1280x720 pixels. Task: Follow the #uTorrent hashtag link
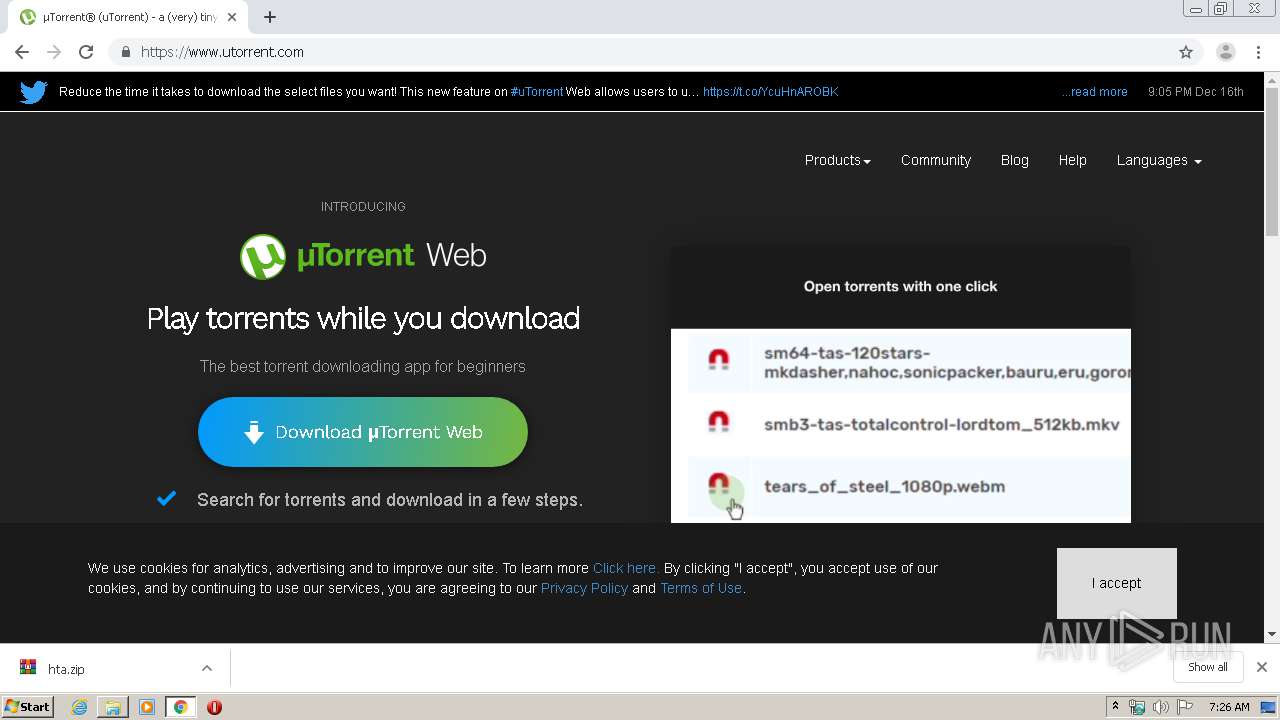pos(536,92)
